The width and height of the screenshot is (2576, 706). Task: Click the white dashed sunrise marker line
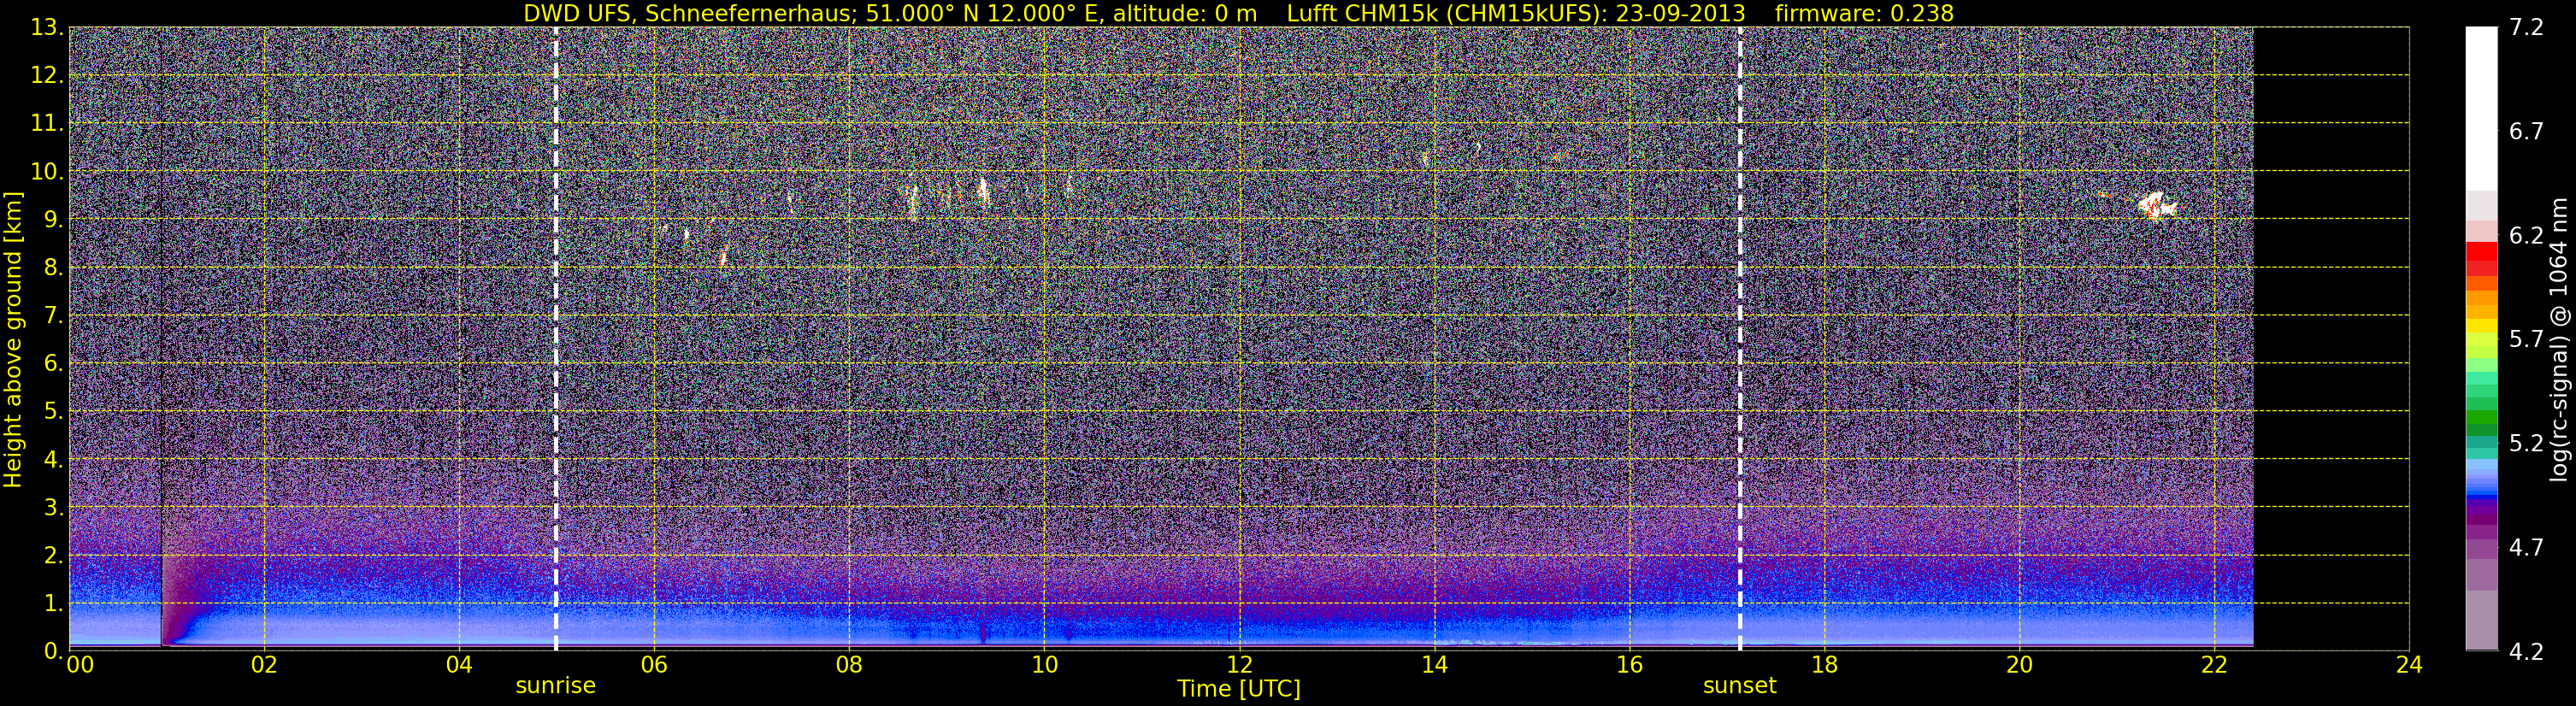click(556, 338)
